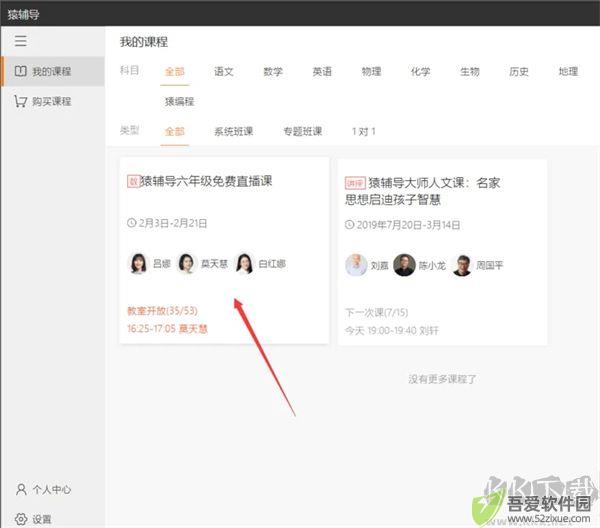Image resolution: width=600 pixels, height=528 pixels.
Task: Filter by 系统班课 type
Action: (x=233, y=132)
